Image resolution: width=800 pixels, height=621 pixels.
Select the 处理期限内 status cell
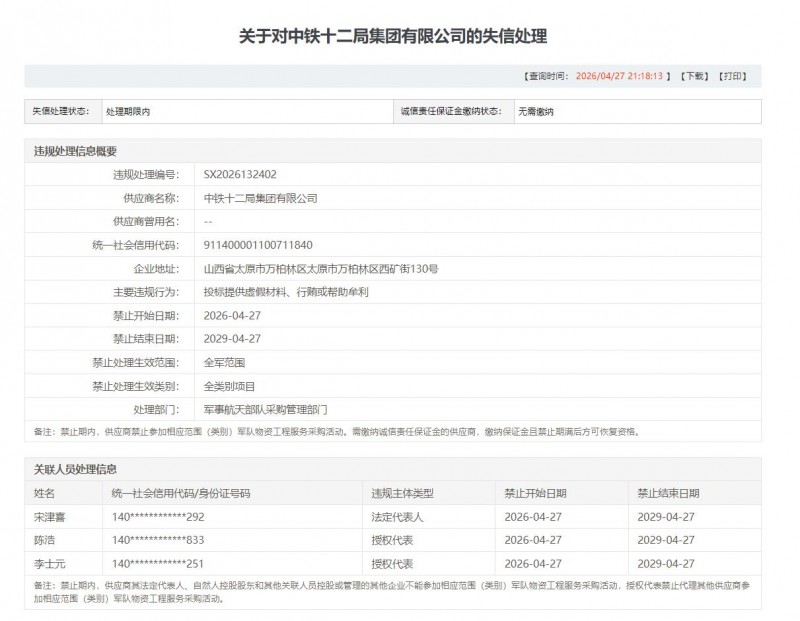point(125,109)
